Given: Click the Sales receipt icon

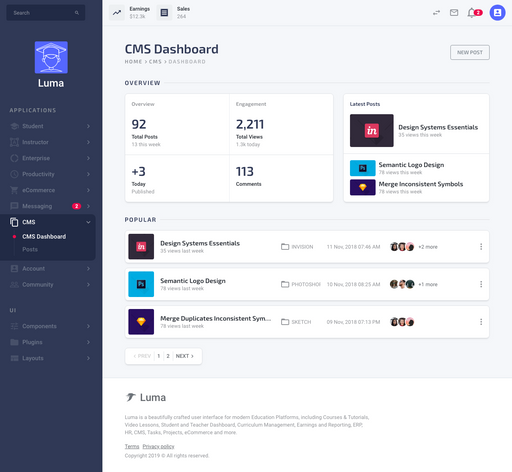Looking at the screenshot, I should [x=164, y=13].
